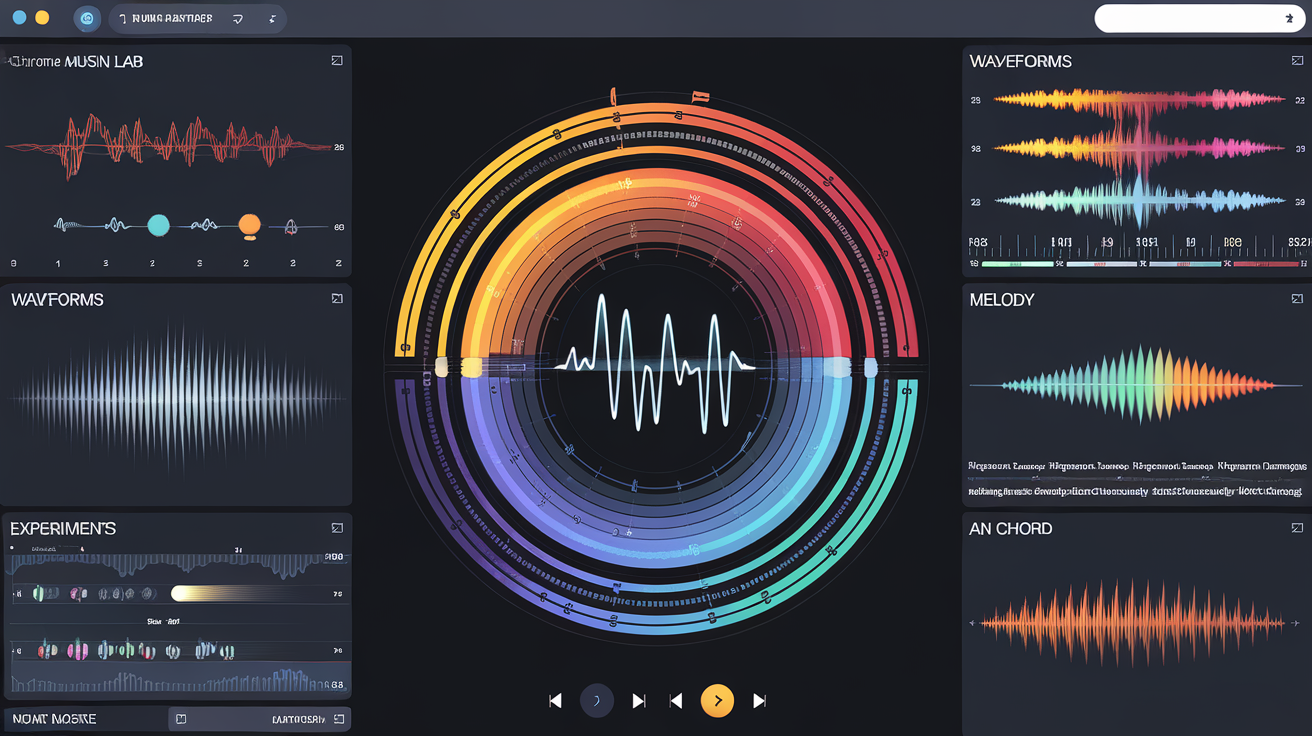Select the orange circle node in Music Lab panel
The height and width of the screenshot is (736, 1312).
coord(250,225)
